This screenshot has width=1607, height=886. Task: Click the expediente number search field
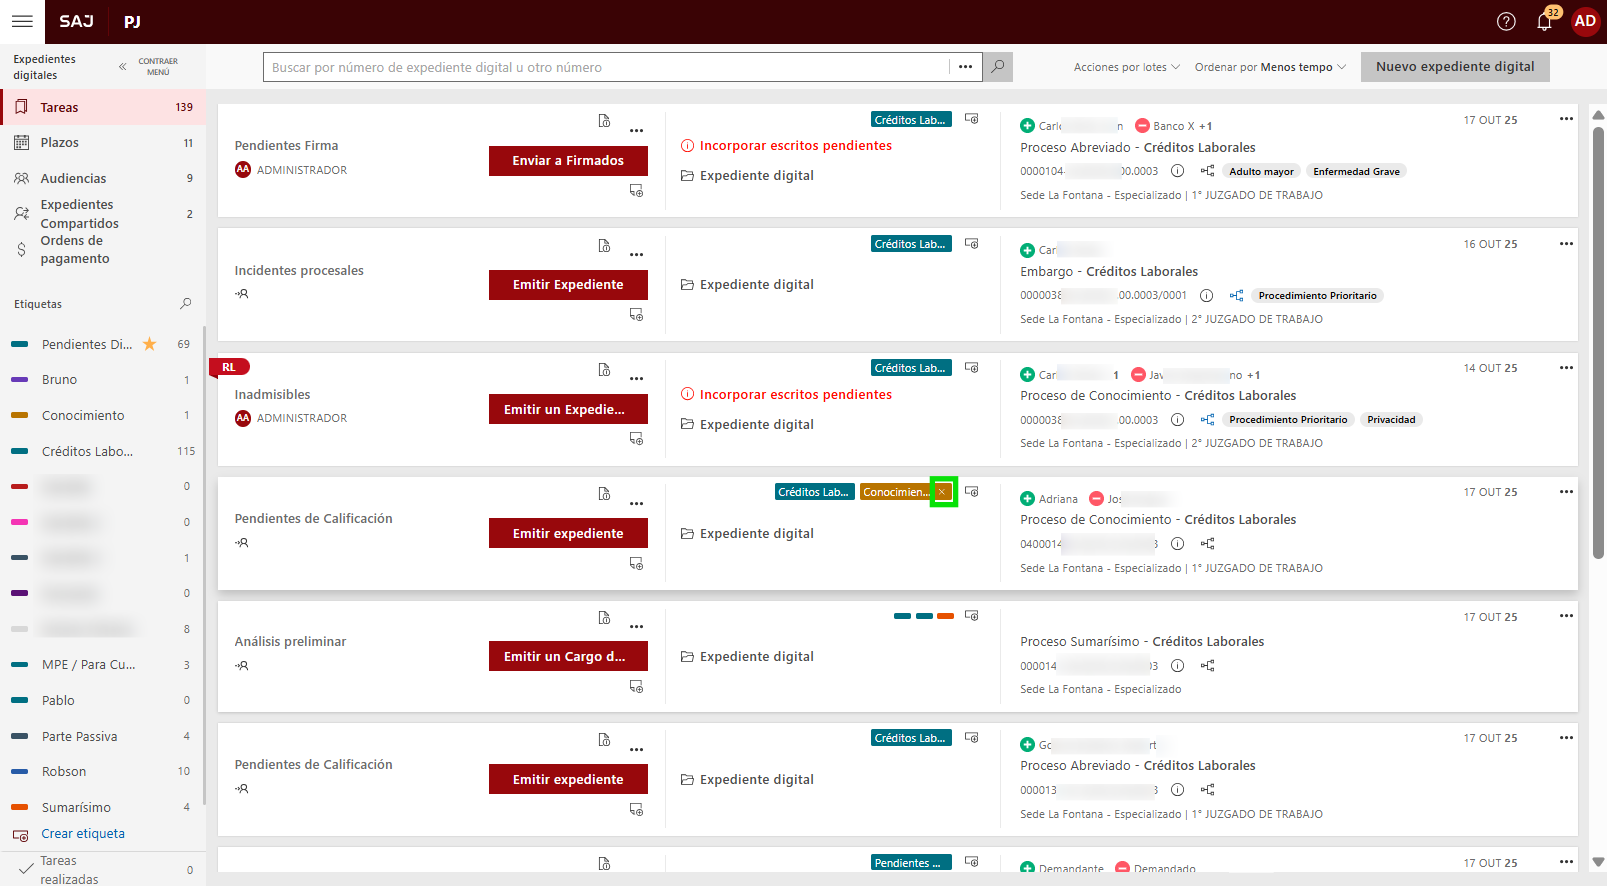coord(605,67)
